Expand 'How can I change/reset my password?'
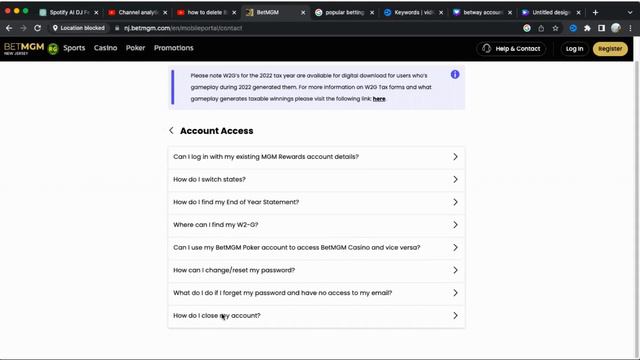The width and height of the screenshot is (640, 360). pyautogui.click(x=316, y=270)
